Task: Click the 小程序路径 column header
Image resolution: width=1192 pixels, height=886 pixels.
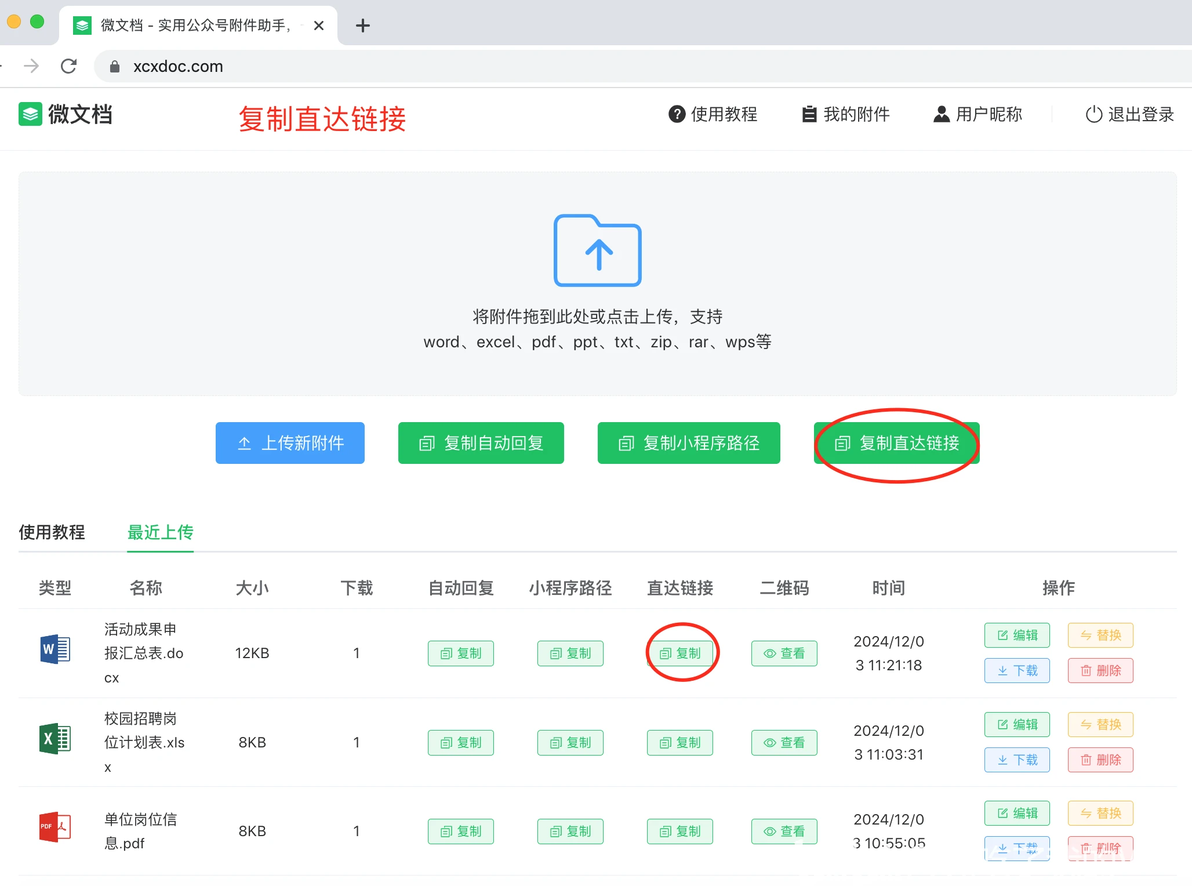Action: (x=570, y=588)
